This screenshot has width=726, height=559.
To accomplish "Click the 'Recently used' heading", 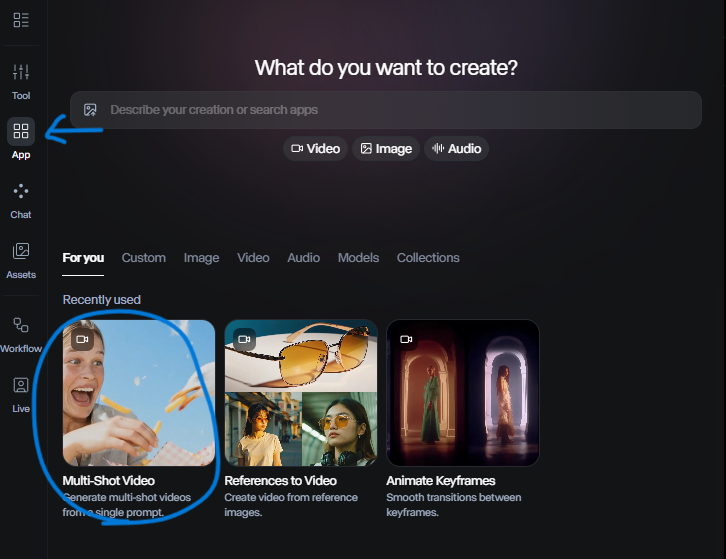I will [x=102, y=300].
